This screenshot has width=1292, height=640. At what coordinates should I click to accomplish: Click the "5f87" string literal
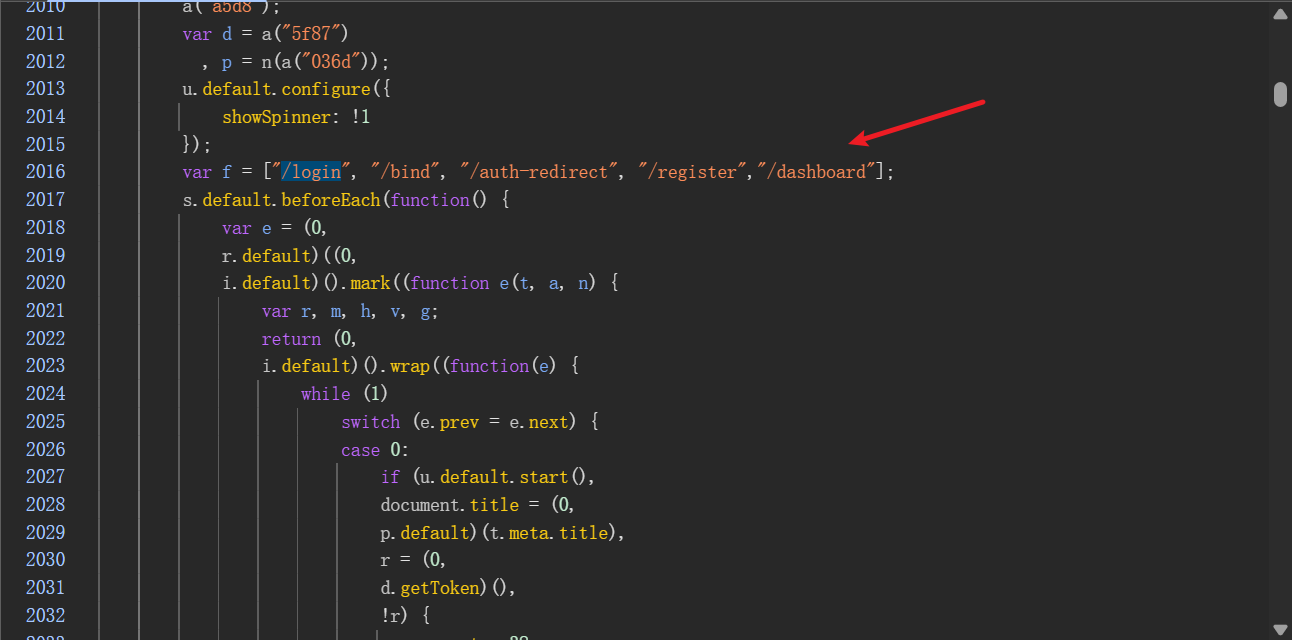(x=316, y=34)
